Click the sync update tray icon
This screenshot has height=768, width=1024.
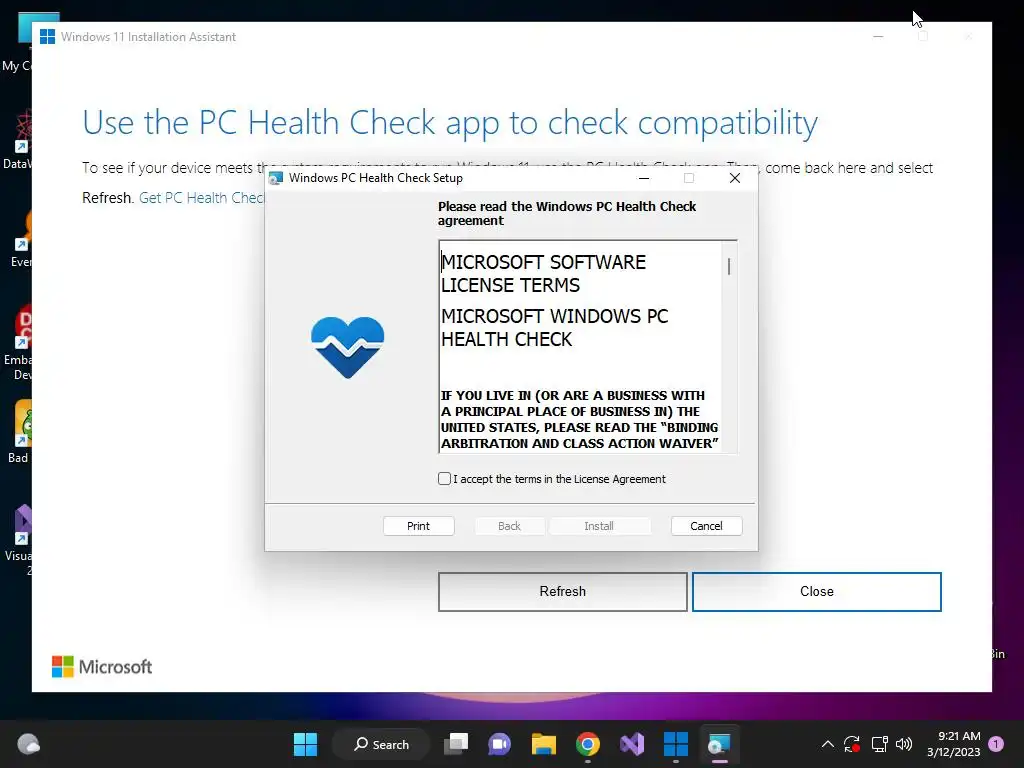[852, 744]
